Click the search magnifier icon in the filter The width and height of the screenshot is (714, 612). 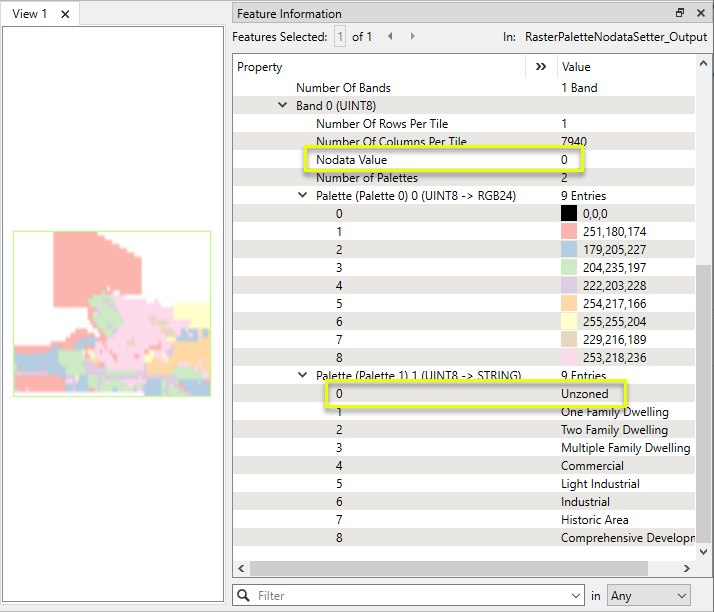point(243,596)
